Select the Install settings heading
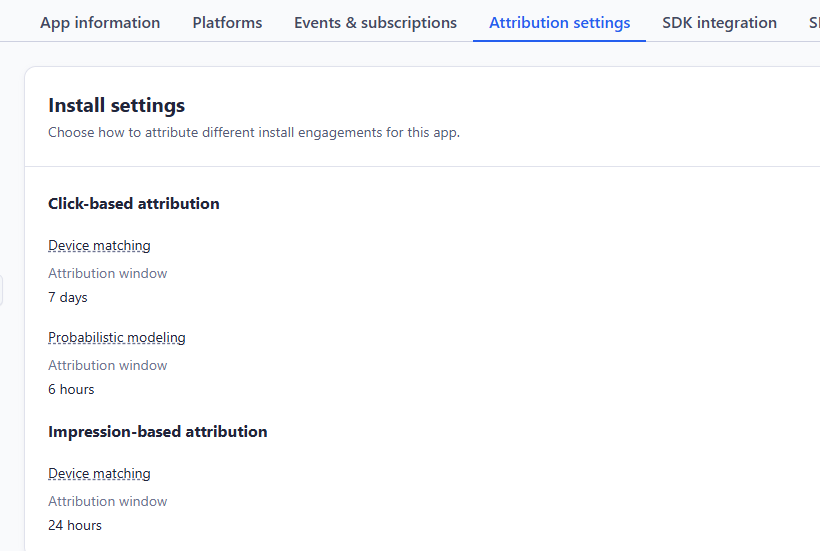This screenshot has height=551, width=820. click(117, 105)
